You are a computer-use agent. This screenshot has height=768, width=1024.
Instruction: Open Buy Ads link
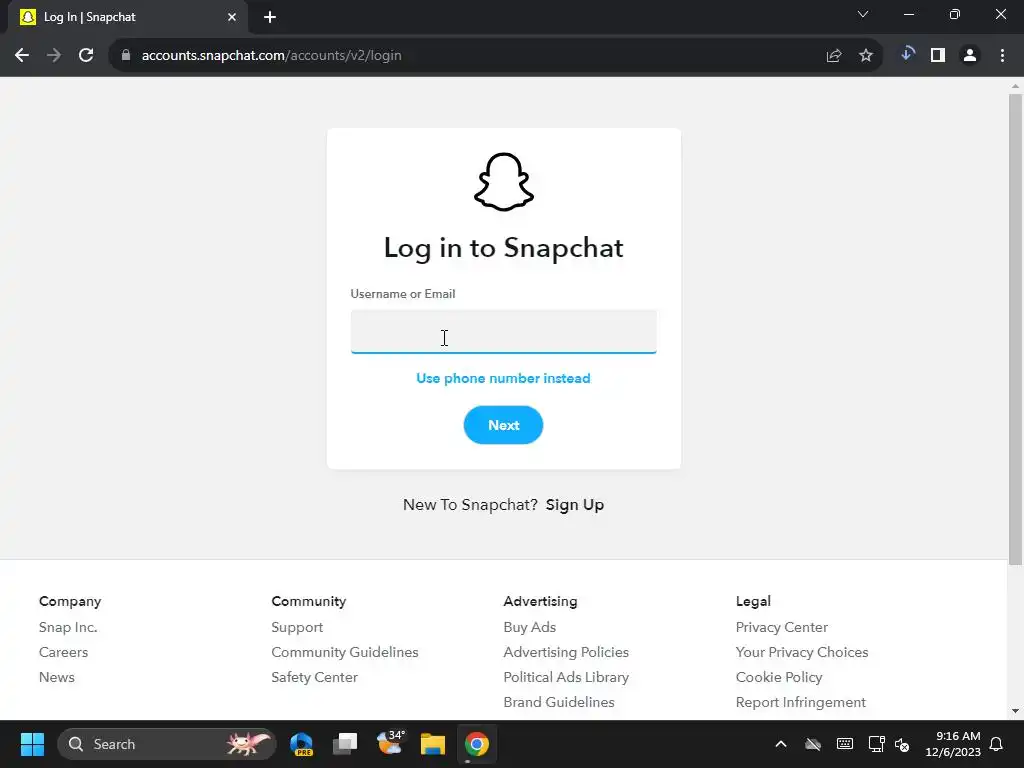click(530, 628)
